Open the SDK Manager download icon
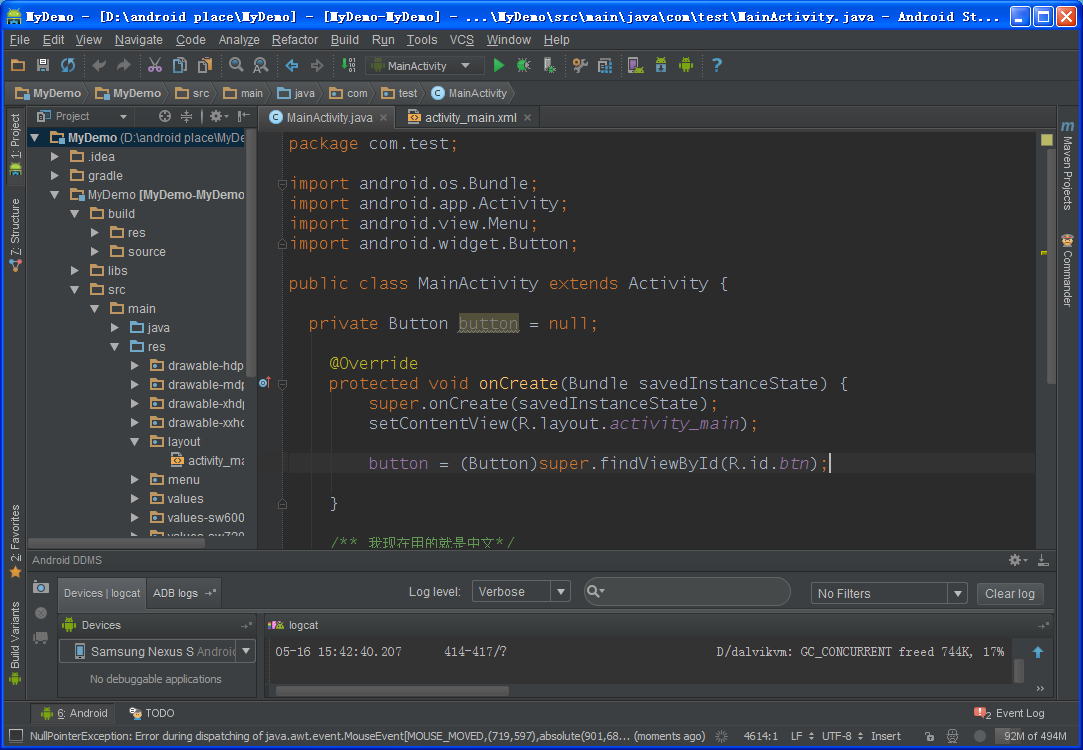 661,66
